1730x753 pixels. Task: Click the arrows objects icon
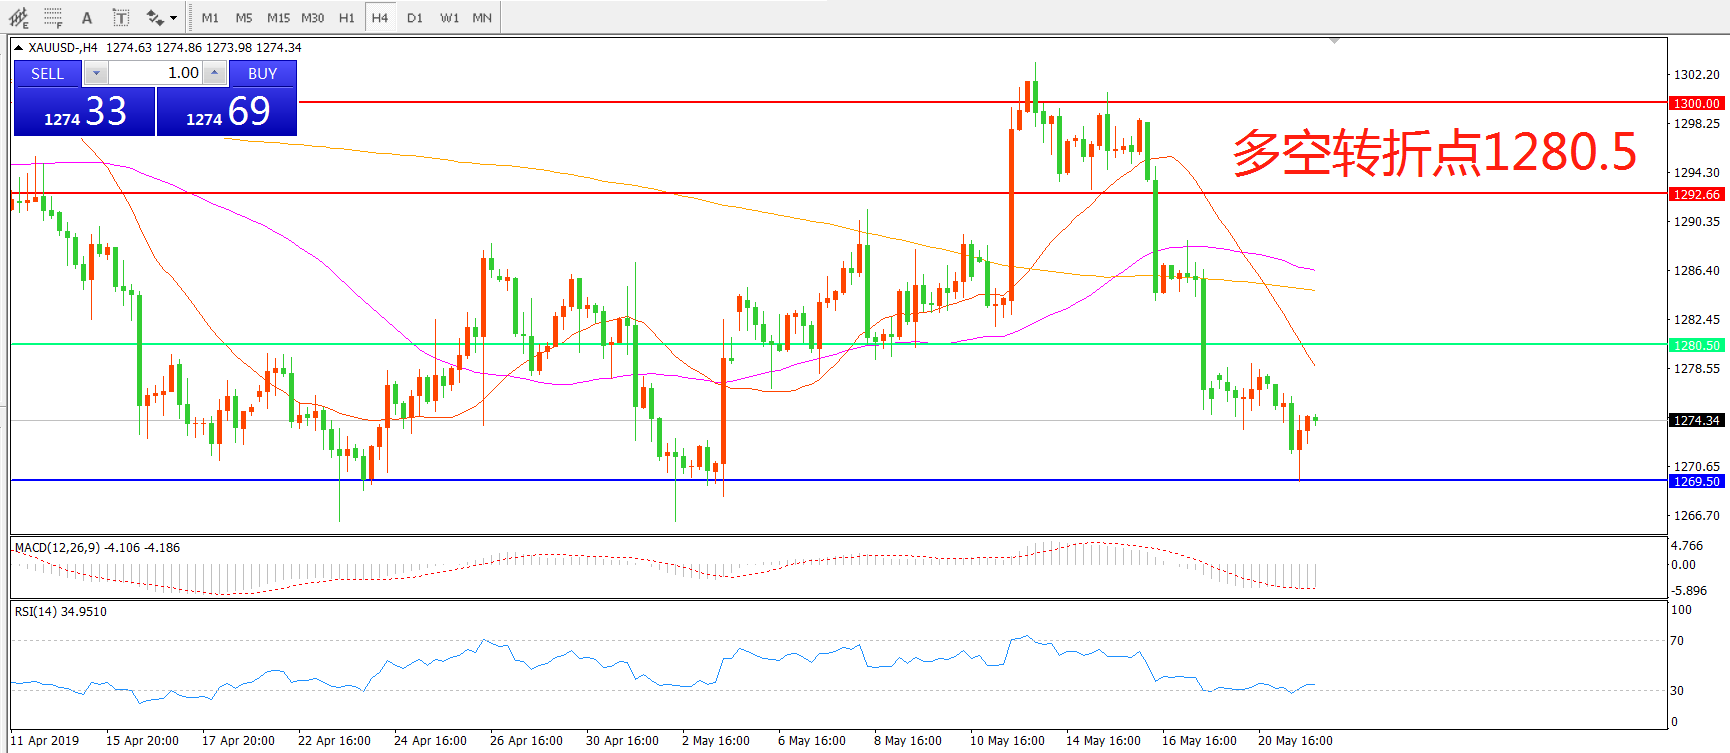coord(154,18)
